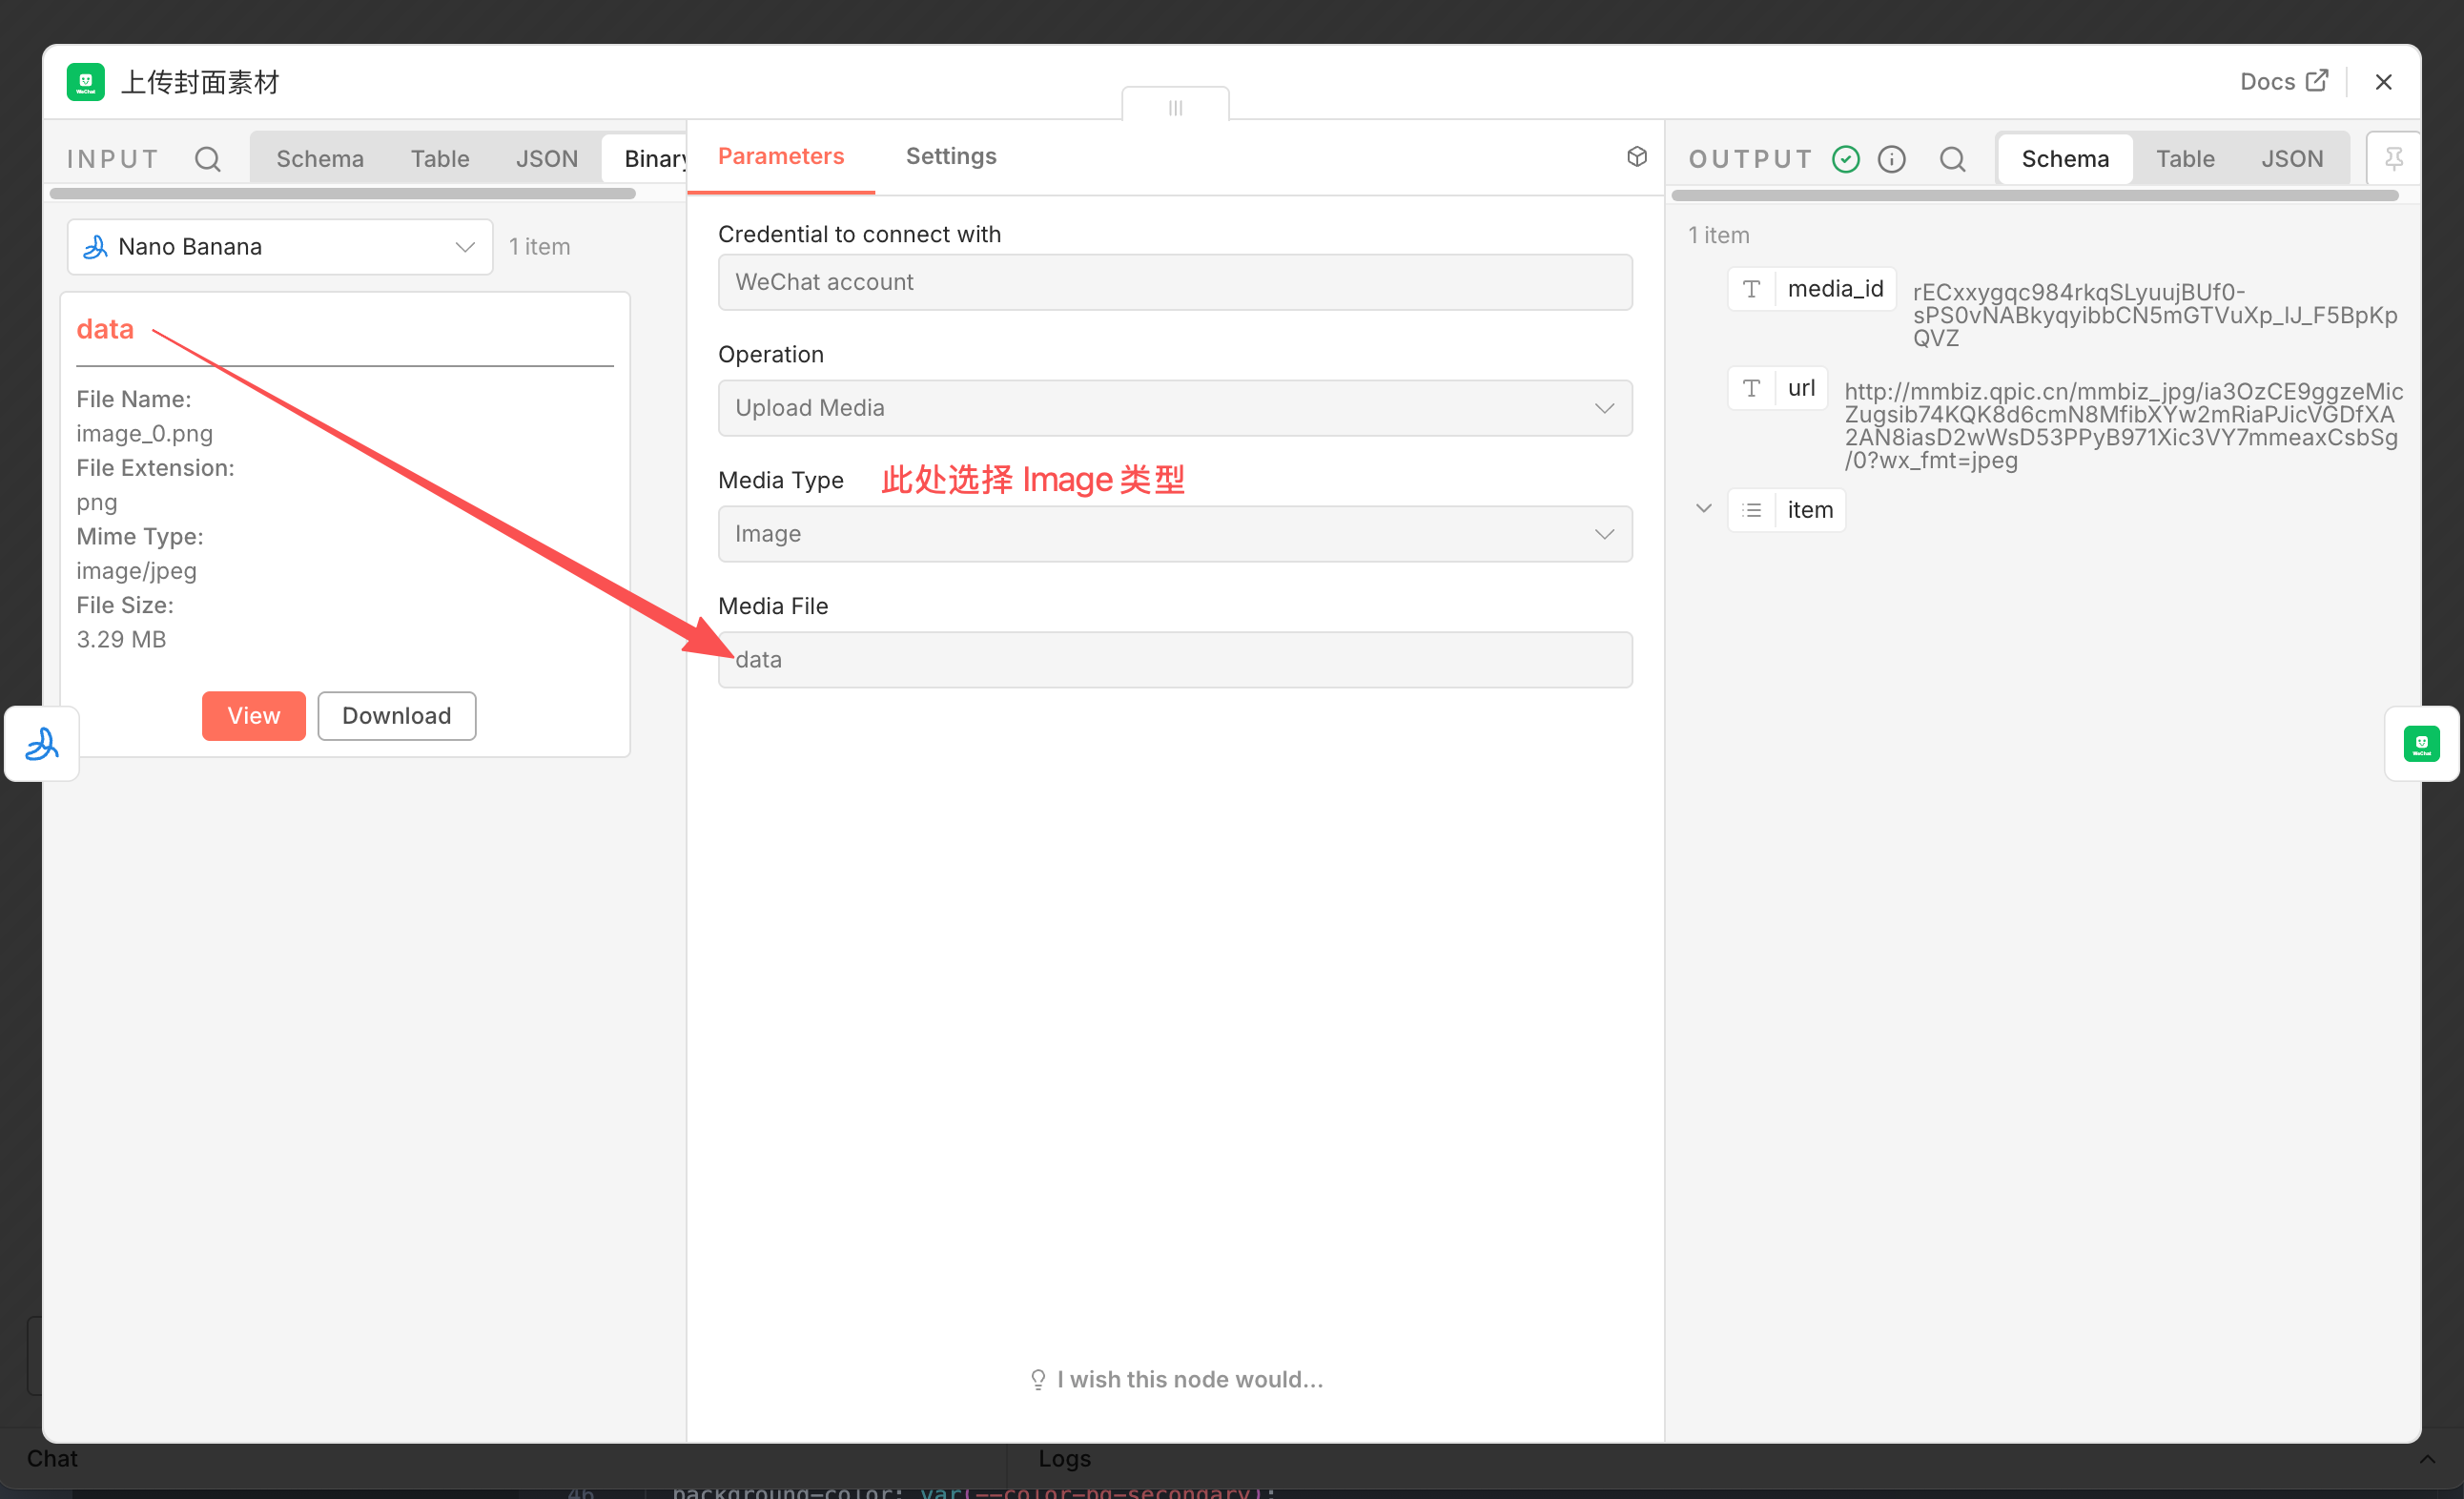Click the output info circle icon
This screenshot has height=1499, width=2464.
1891,159
